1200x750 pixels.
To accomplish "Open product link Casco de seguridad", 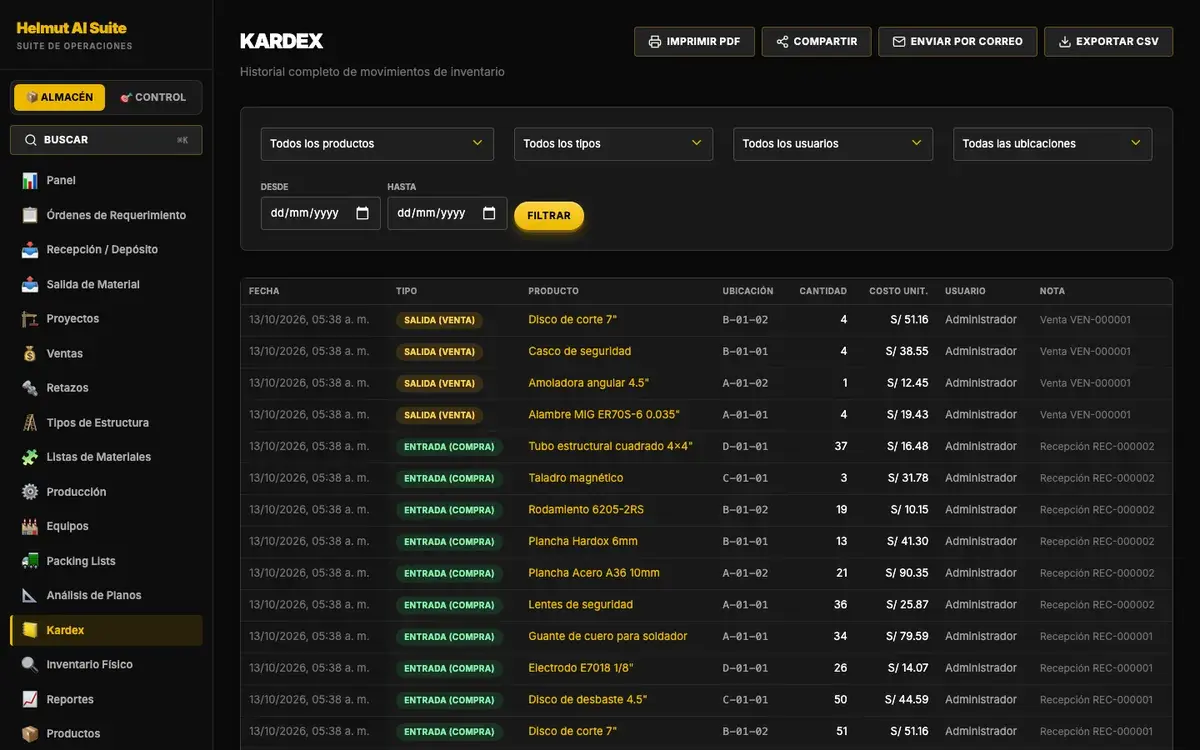I will tap(579, 352).
